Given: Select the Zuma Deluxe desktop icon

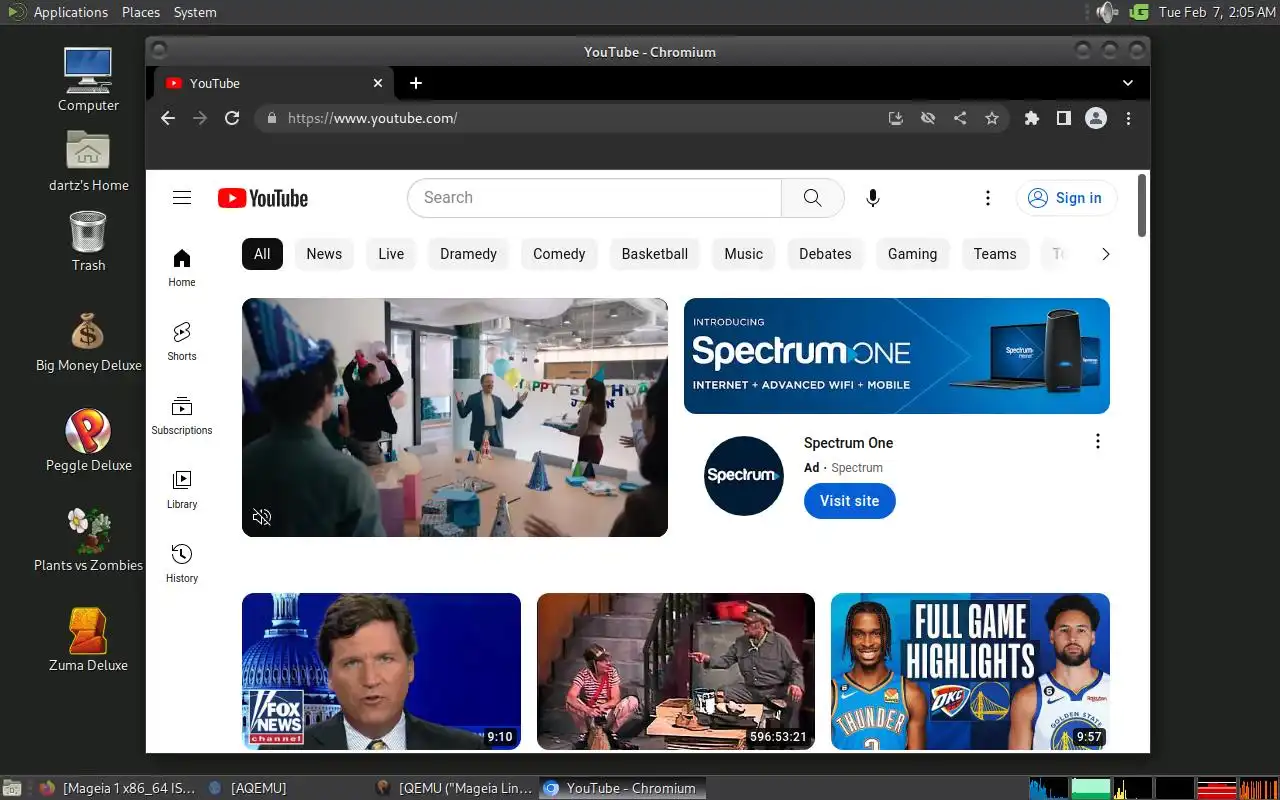Looking at the screenshot, I should tap(88, 640).
